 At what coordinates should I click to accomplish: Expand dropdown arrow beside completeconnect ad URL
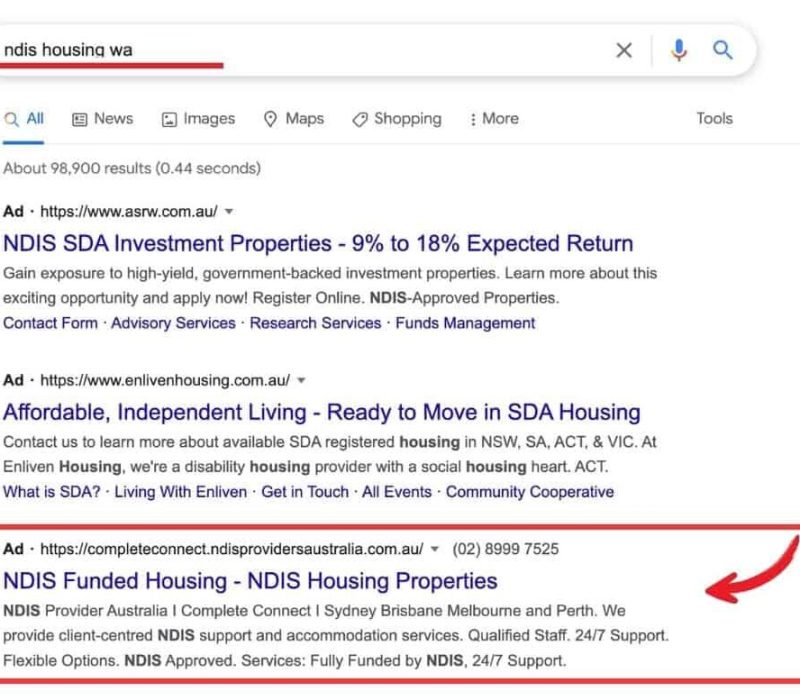click(x=435, y=549)
